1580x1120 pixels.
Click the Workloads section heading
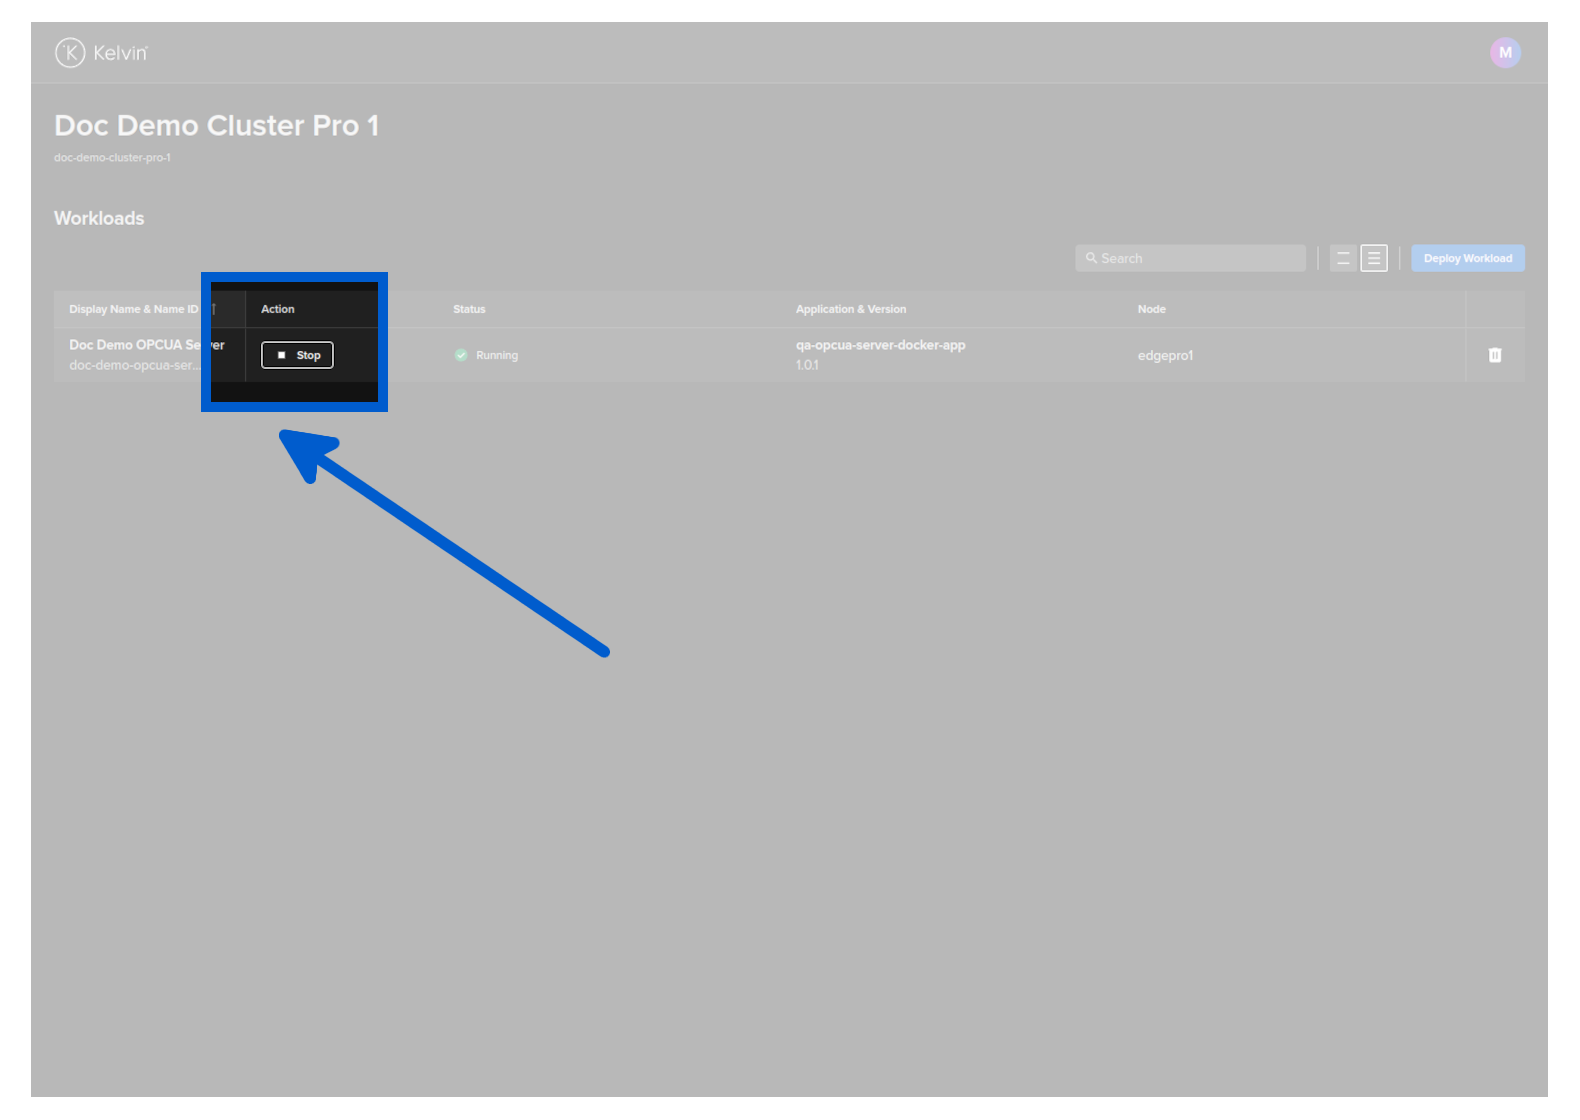tap(99, 218)
